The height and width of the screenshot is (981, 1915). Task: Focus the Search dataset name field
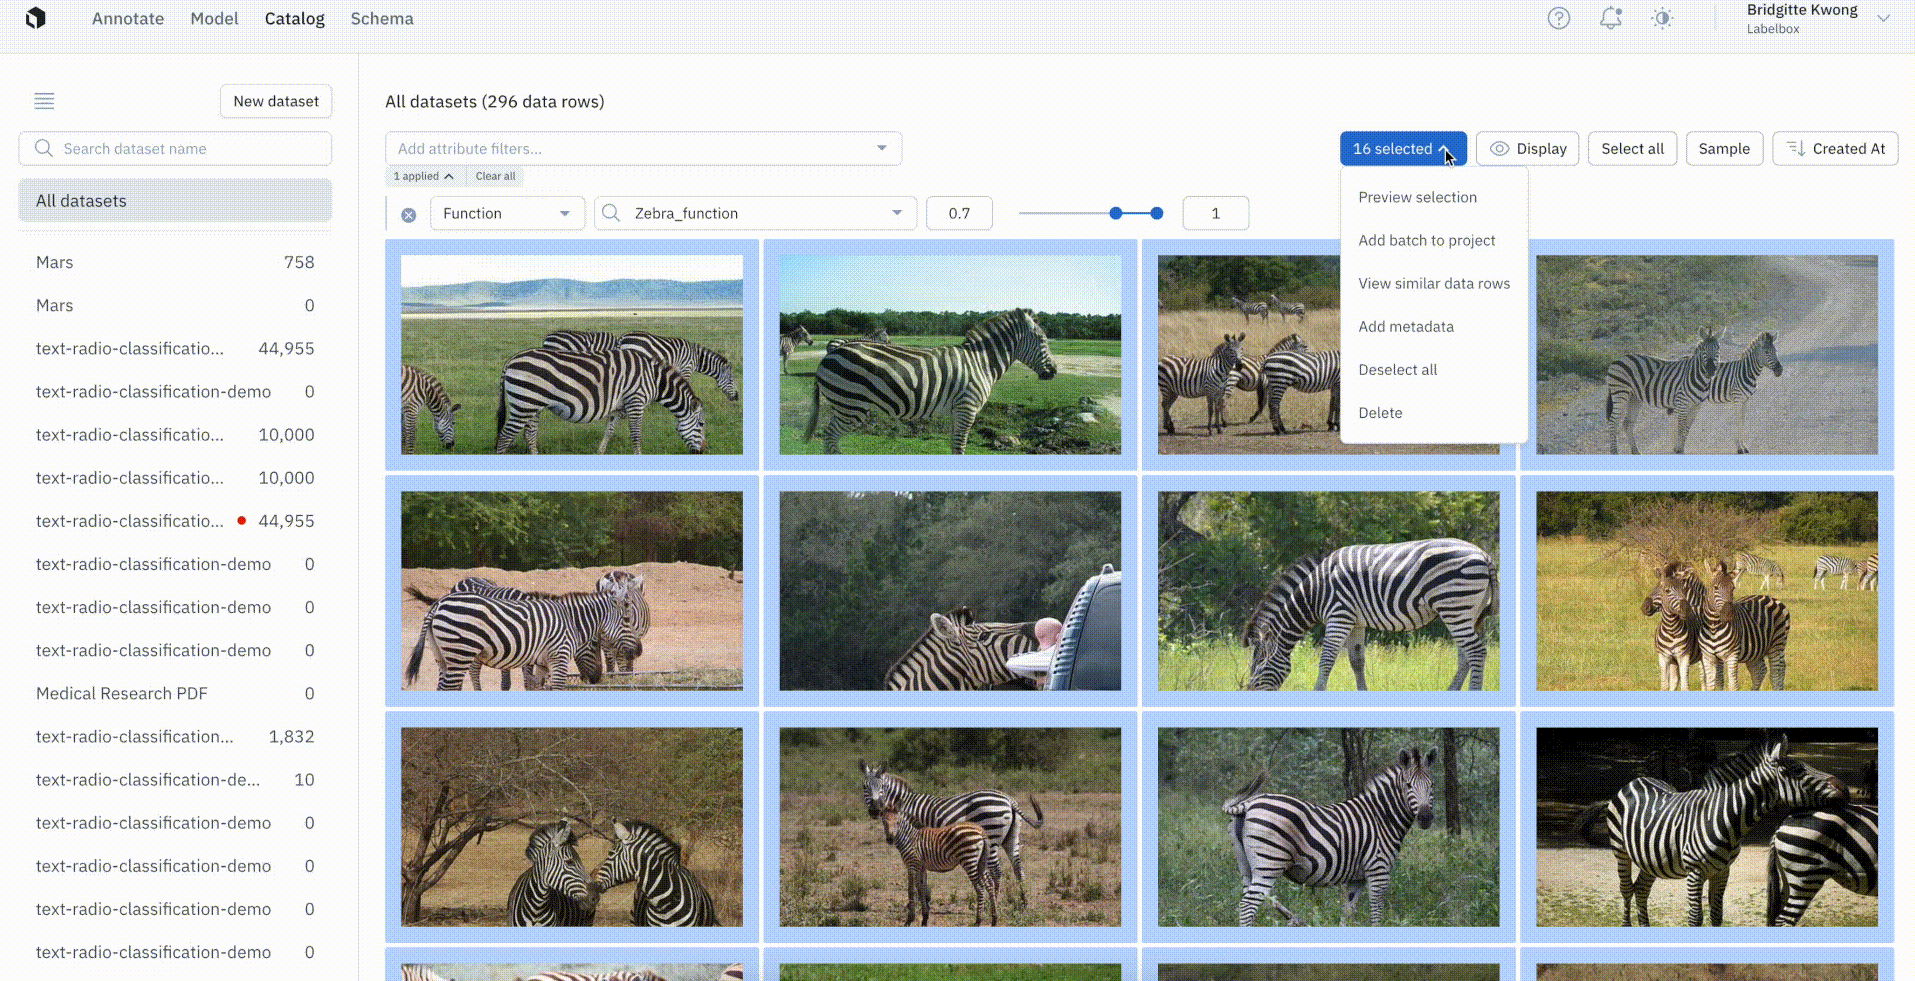[x=175, y=148]
